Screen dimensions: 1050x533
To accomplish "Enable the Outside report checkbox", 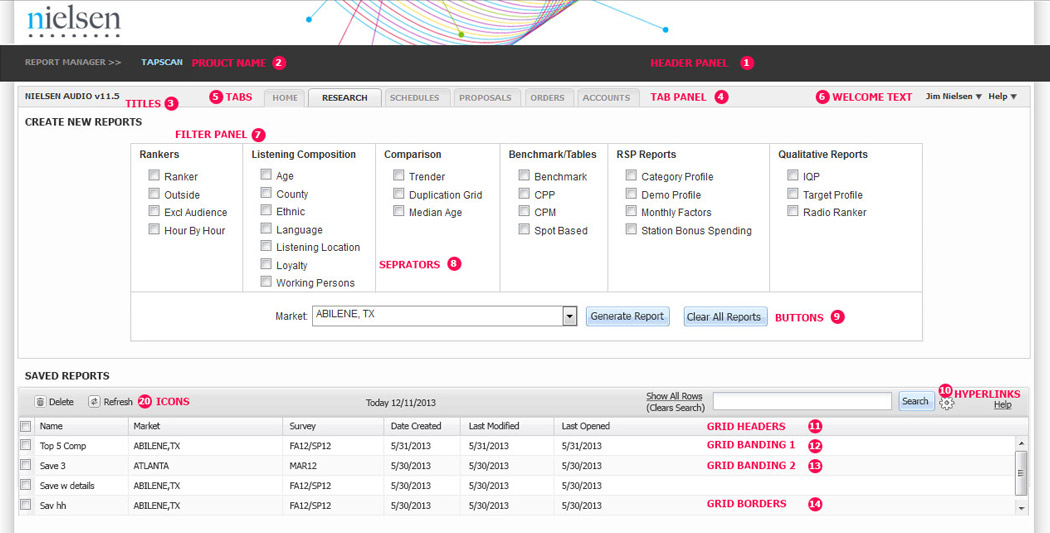I will click(x=154, y=194).
